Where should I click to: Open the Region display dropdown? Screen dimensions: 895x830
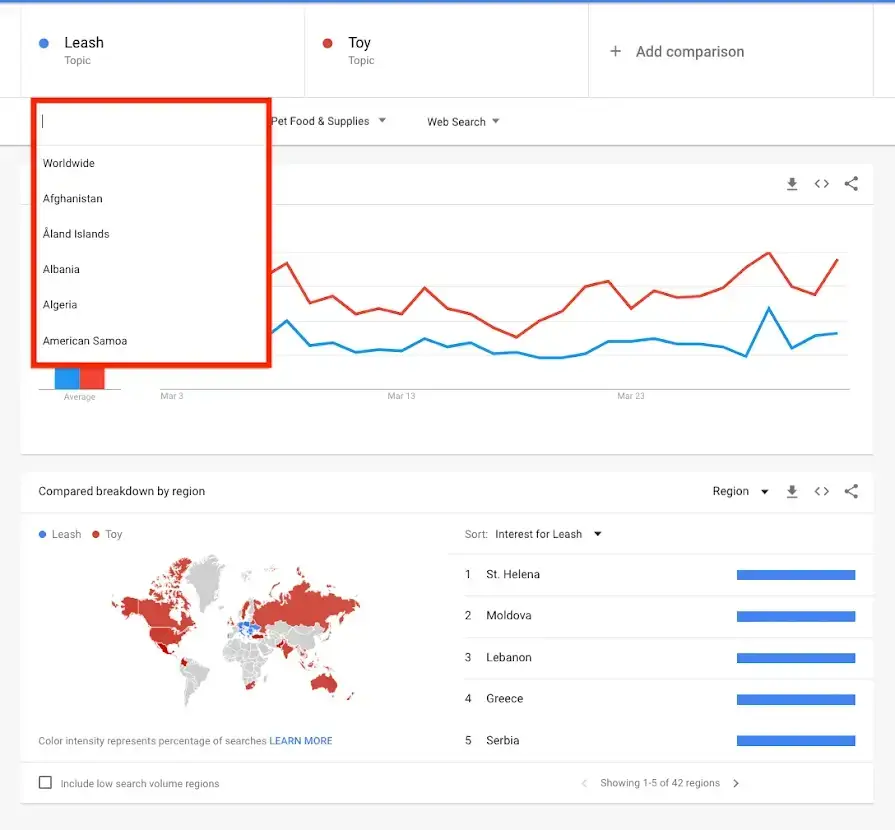tap(740, 491)
